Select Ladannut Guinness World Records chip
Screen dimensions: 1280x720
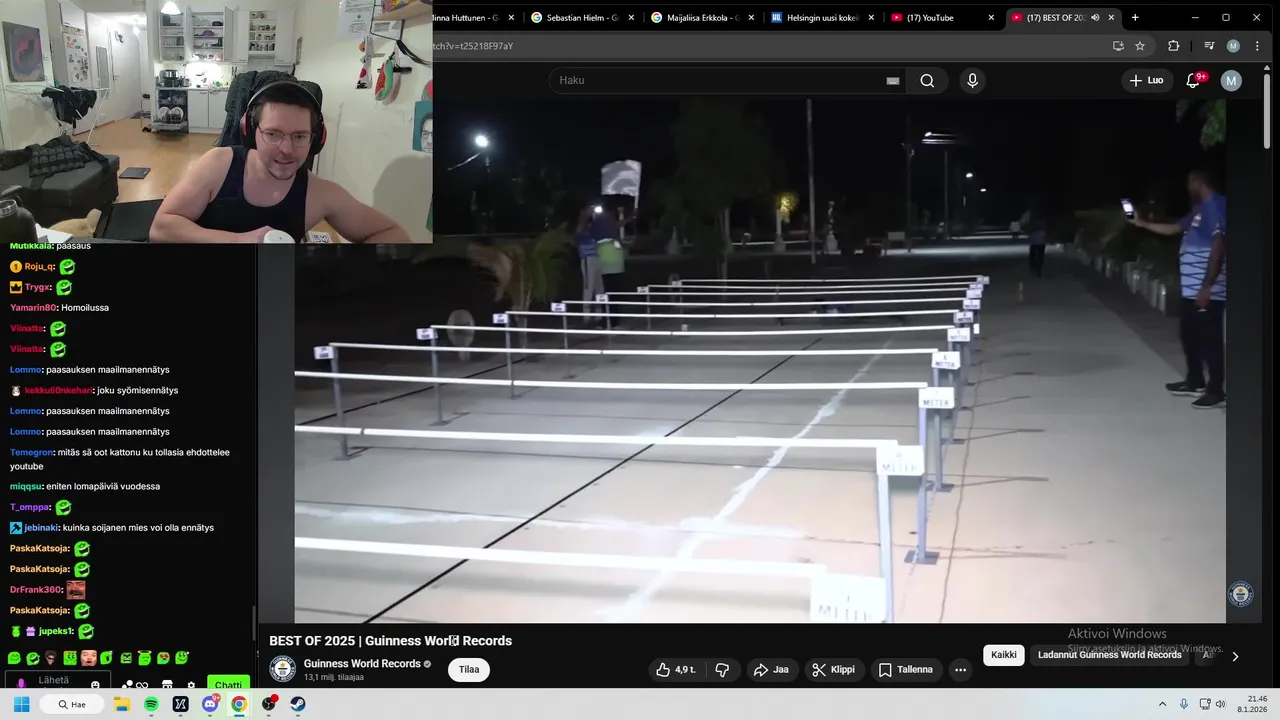pos(1110,655)
